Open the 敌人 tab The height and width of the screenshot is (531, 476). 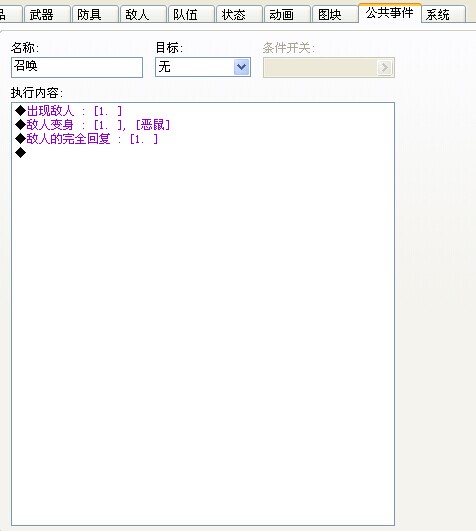[x=143, y=15]
